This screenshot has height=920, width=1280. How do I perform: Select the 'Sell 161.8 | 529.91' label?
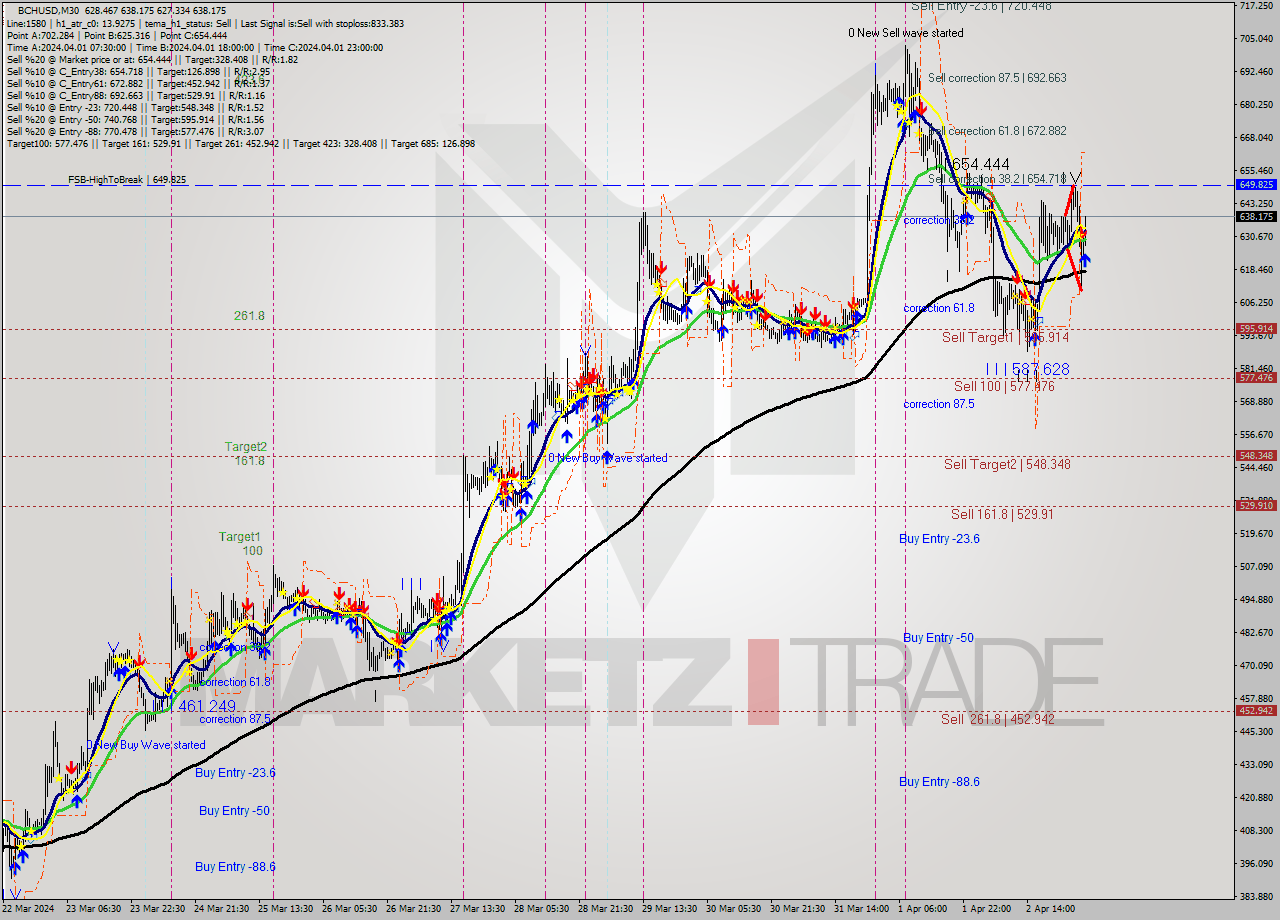[1002, 514]
